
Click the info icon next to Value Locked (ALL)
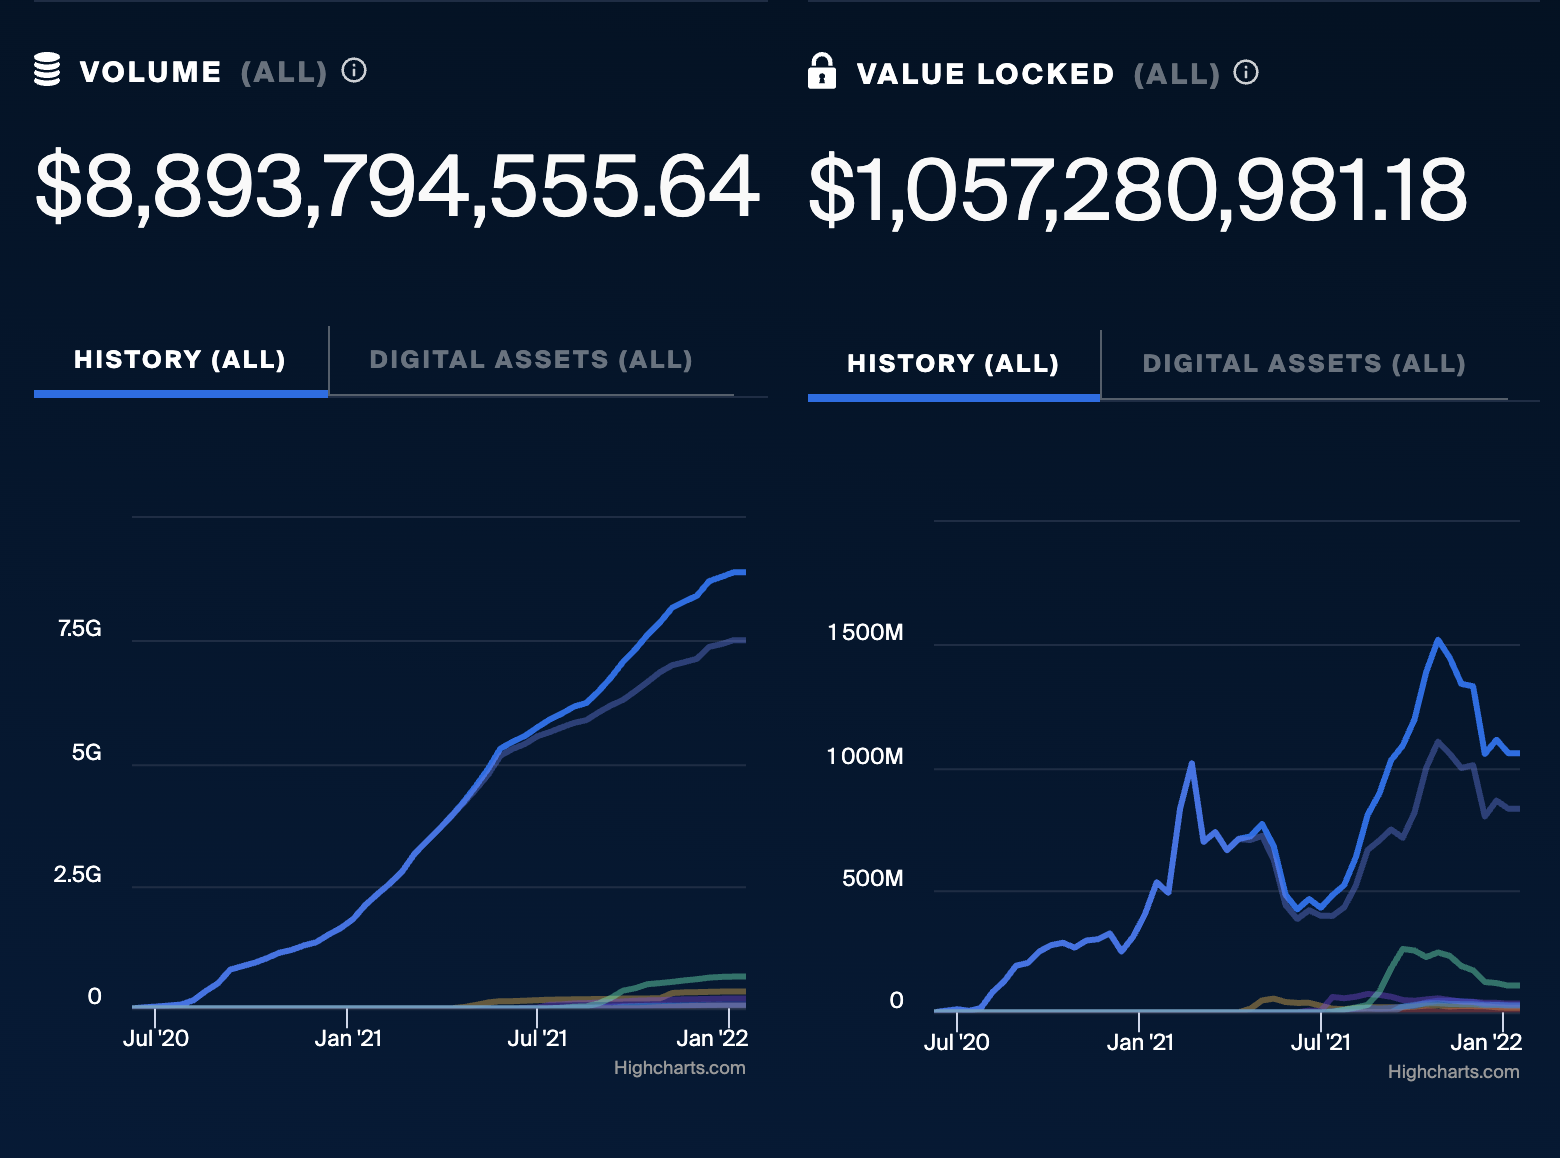point(1246,72)
